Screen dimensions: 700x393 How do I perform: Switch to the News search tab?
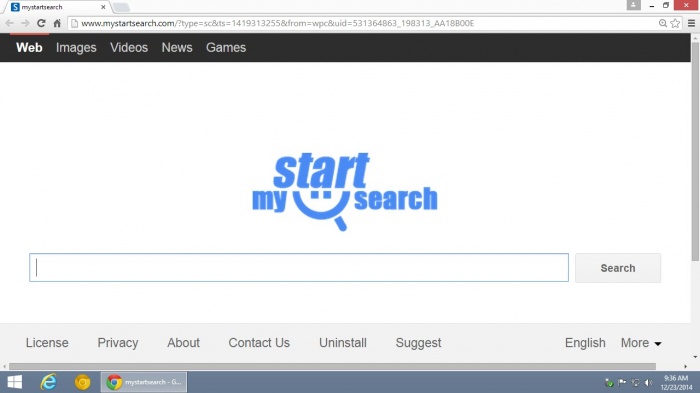tap(177, 47)
